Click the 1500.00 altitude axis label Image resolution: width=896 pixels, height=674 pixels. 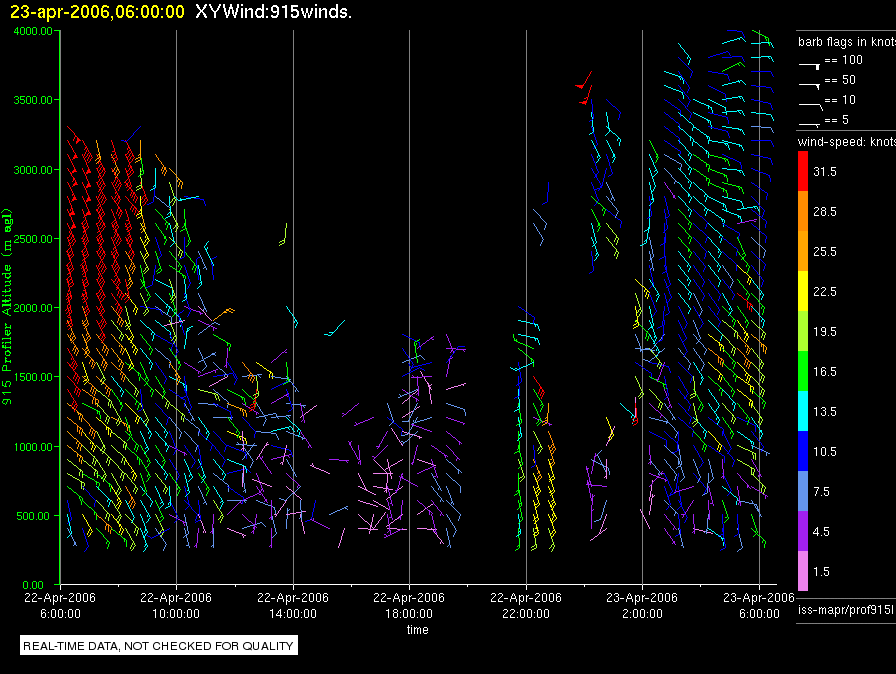pos(33,377)
